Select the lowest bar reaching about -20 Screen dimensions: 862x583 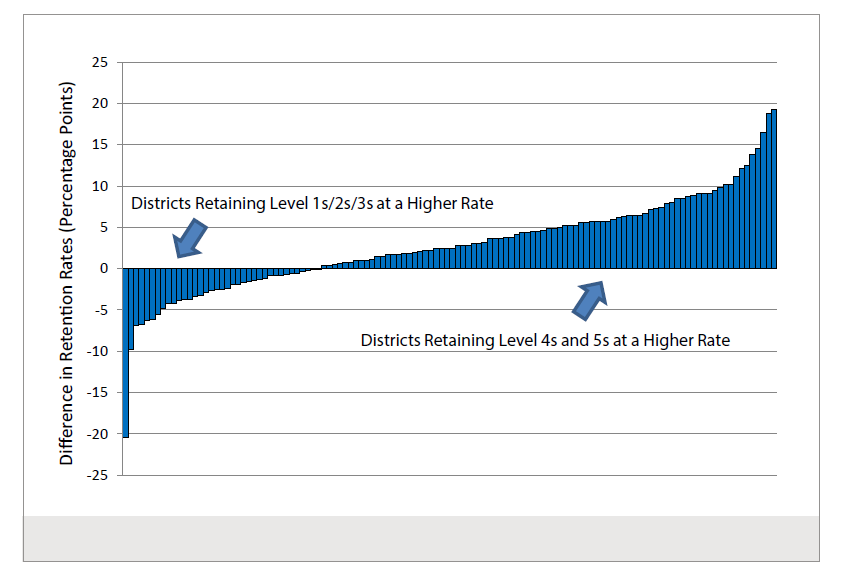(x=125, y=353)
